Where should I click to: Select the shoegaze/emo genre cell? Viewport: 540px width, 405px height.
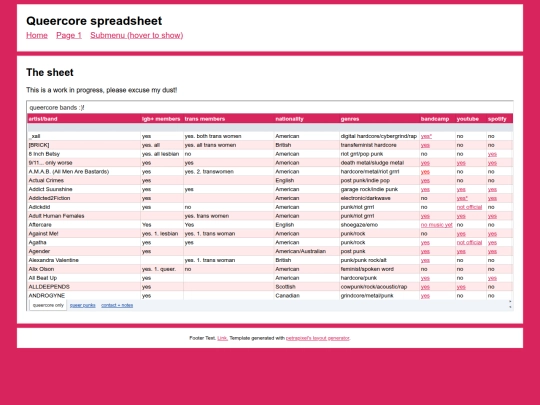(379, 225)
